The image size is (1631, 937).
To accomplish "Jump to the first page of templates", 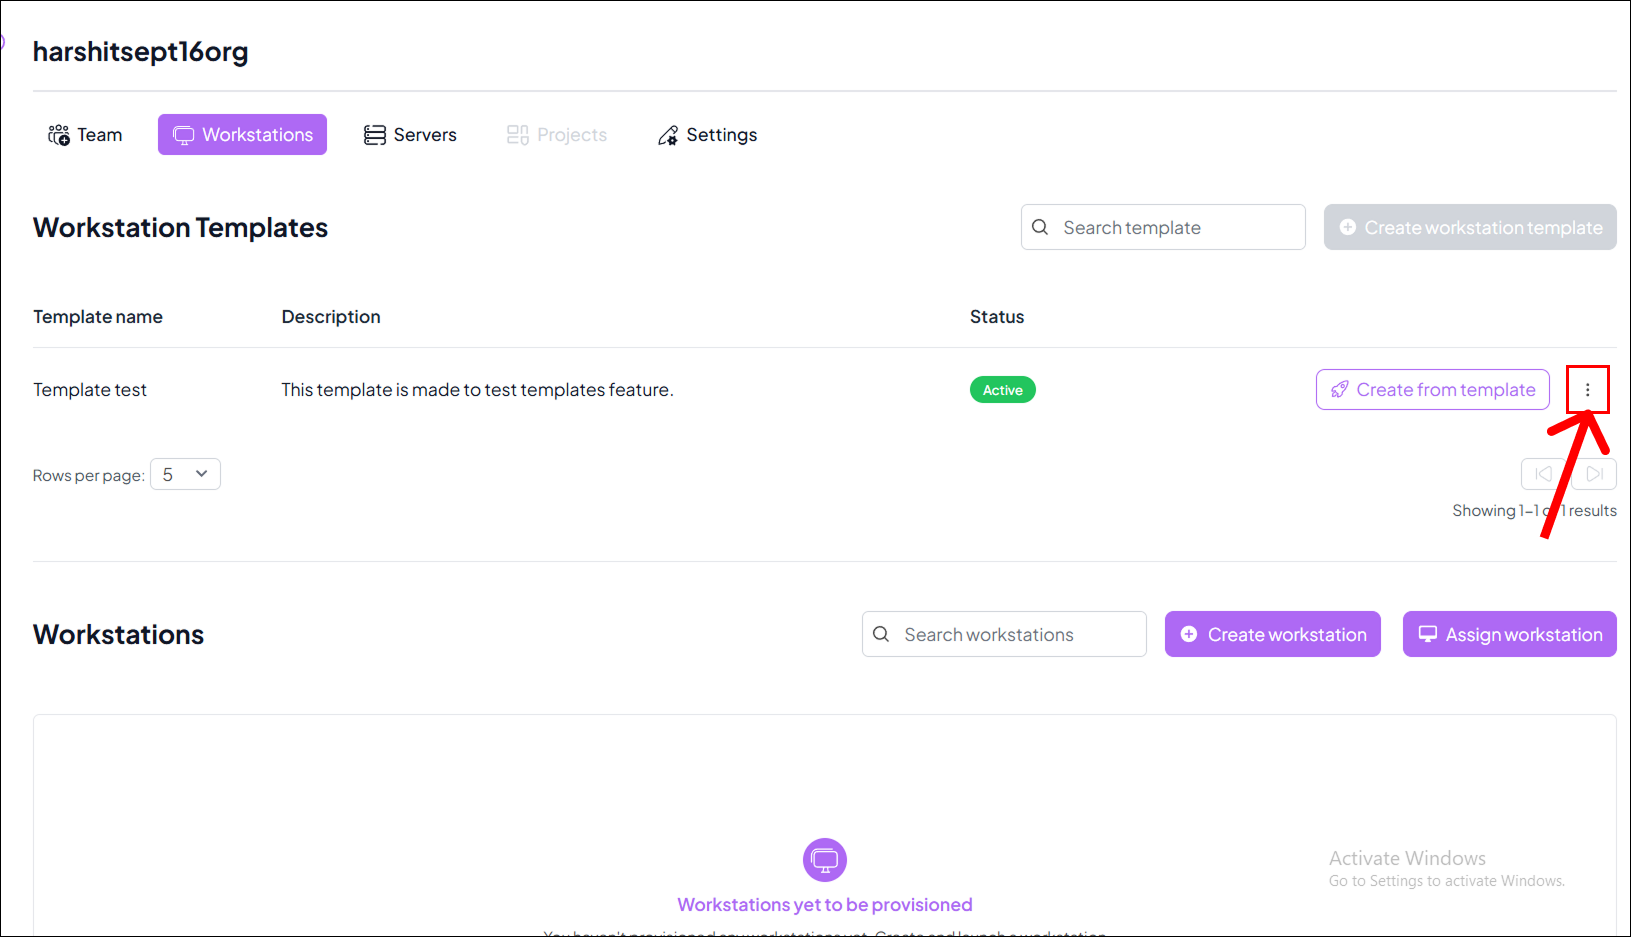I will (x=1543, y=474).
